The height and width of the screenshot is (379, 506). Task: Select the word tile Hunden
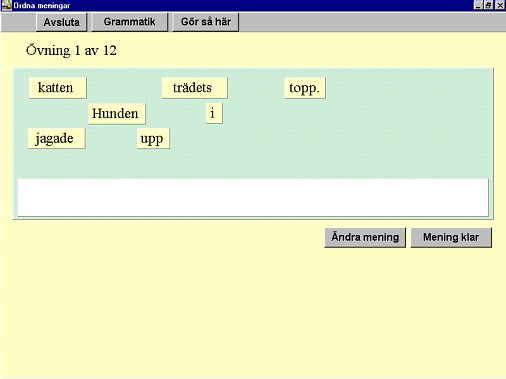[117, 114]
